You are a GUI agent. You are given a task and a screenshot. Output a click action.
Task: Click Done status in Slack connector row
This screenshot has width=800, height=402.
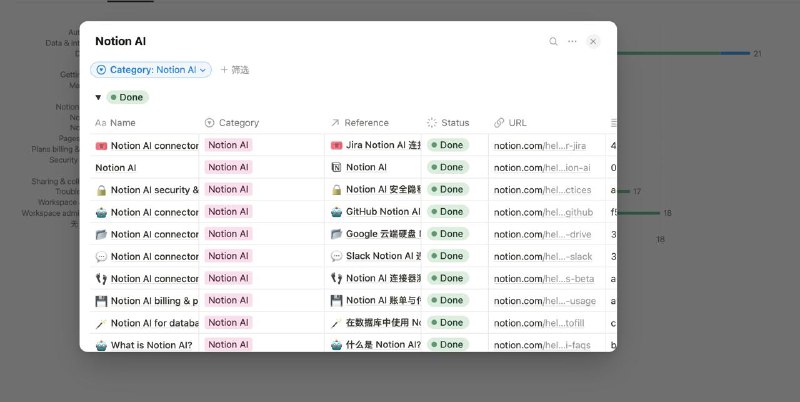click(x=447, y=256)
